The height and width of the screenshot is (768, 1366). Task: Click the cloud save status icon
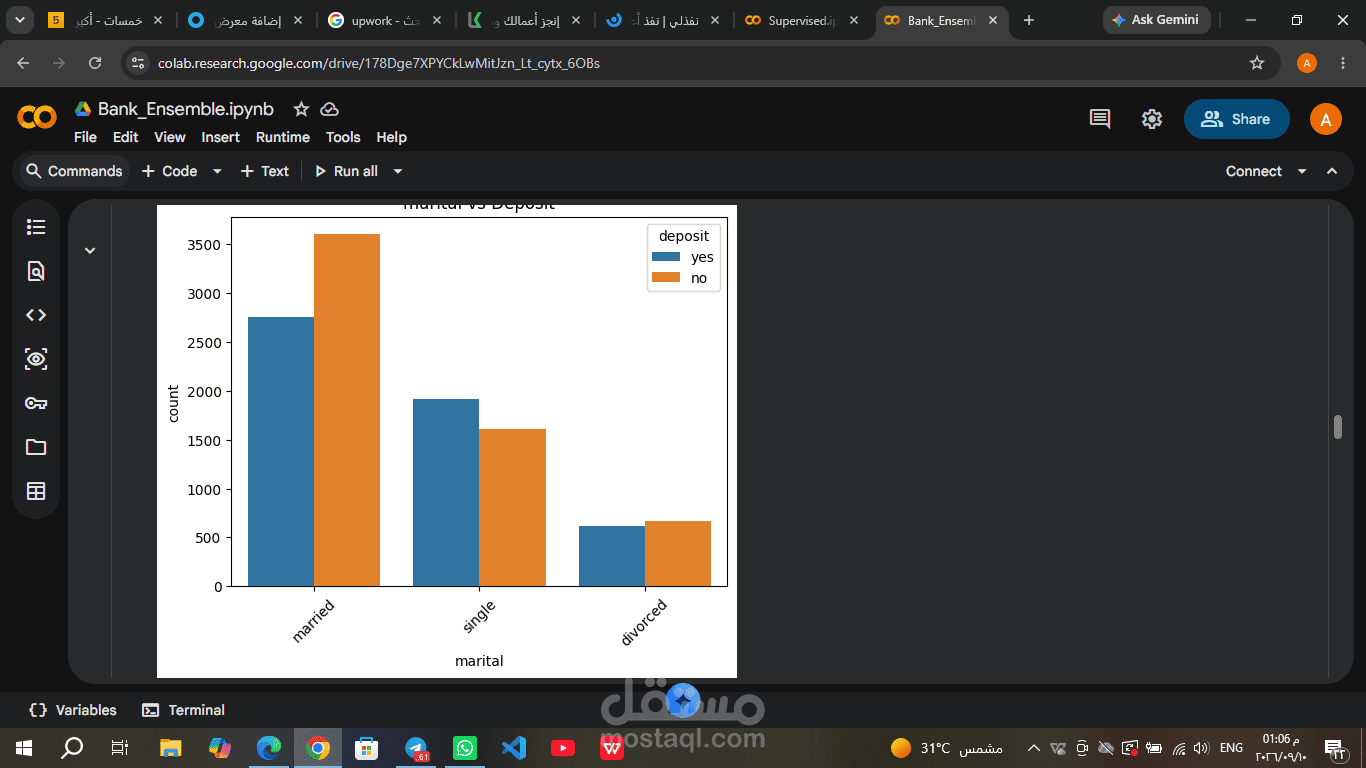click(329, 109)
